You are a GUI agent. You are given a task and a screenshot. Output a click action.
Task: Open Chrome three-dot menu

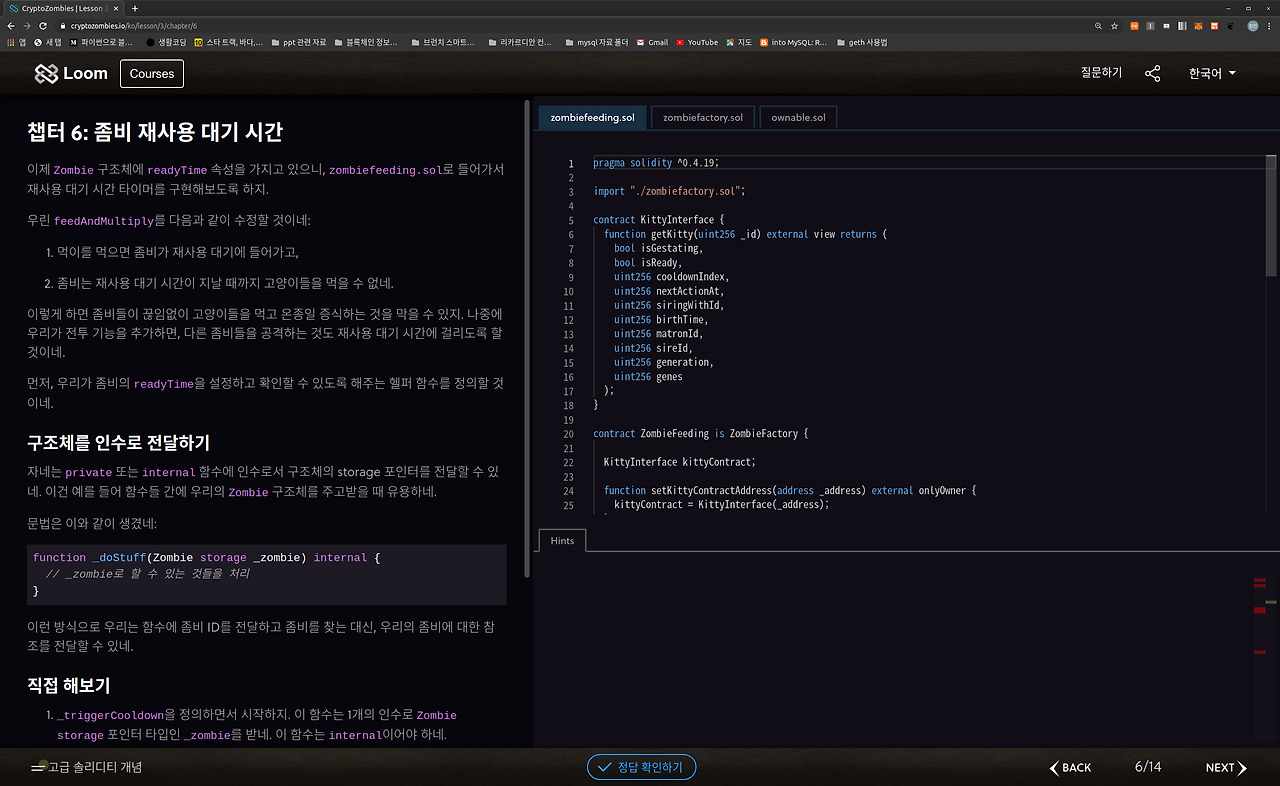pos(1270,25)
